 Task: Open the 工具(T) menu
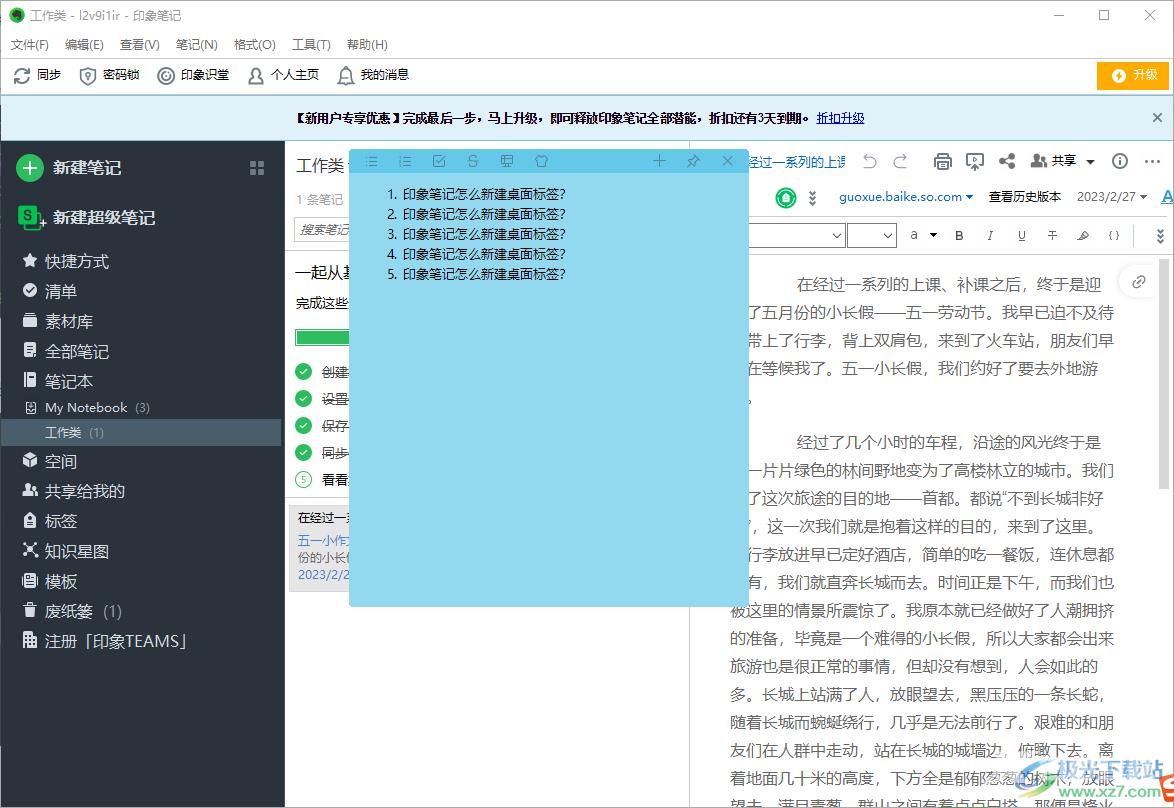(311, 45)
